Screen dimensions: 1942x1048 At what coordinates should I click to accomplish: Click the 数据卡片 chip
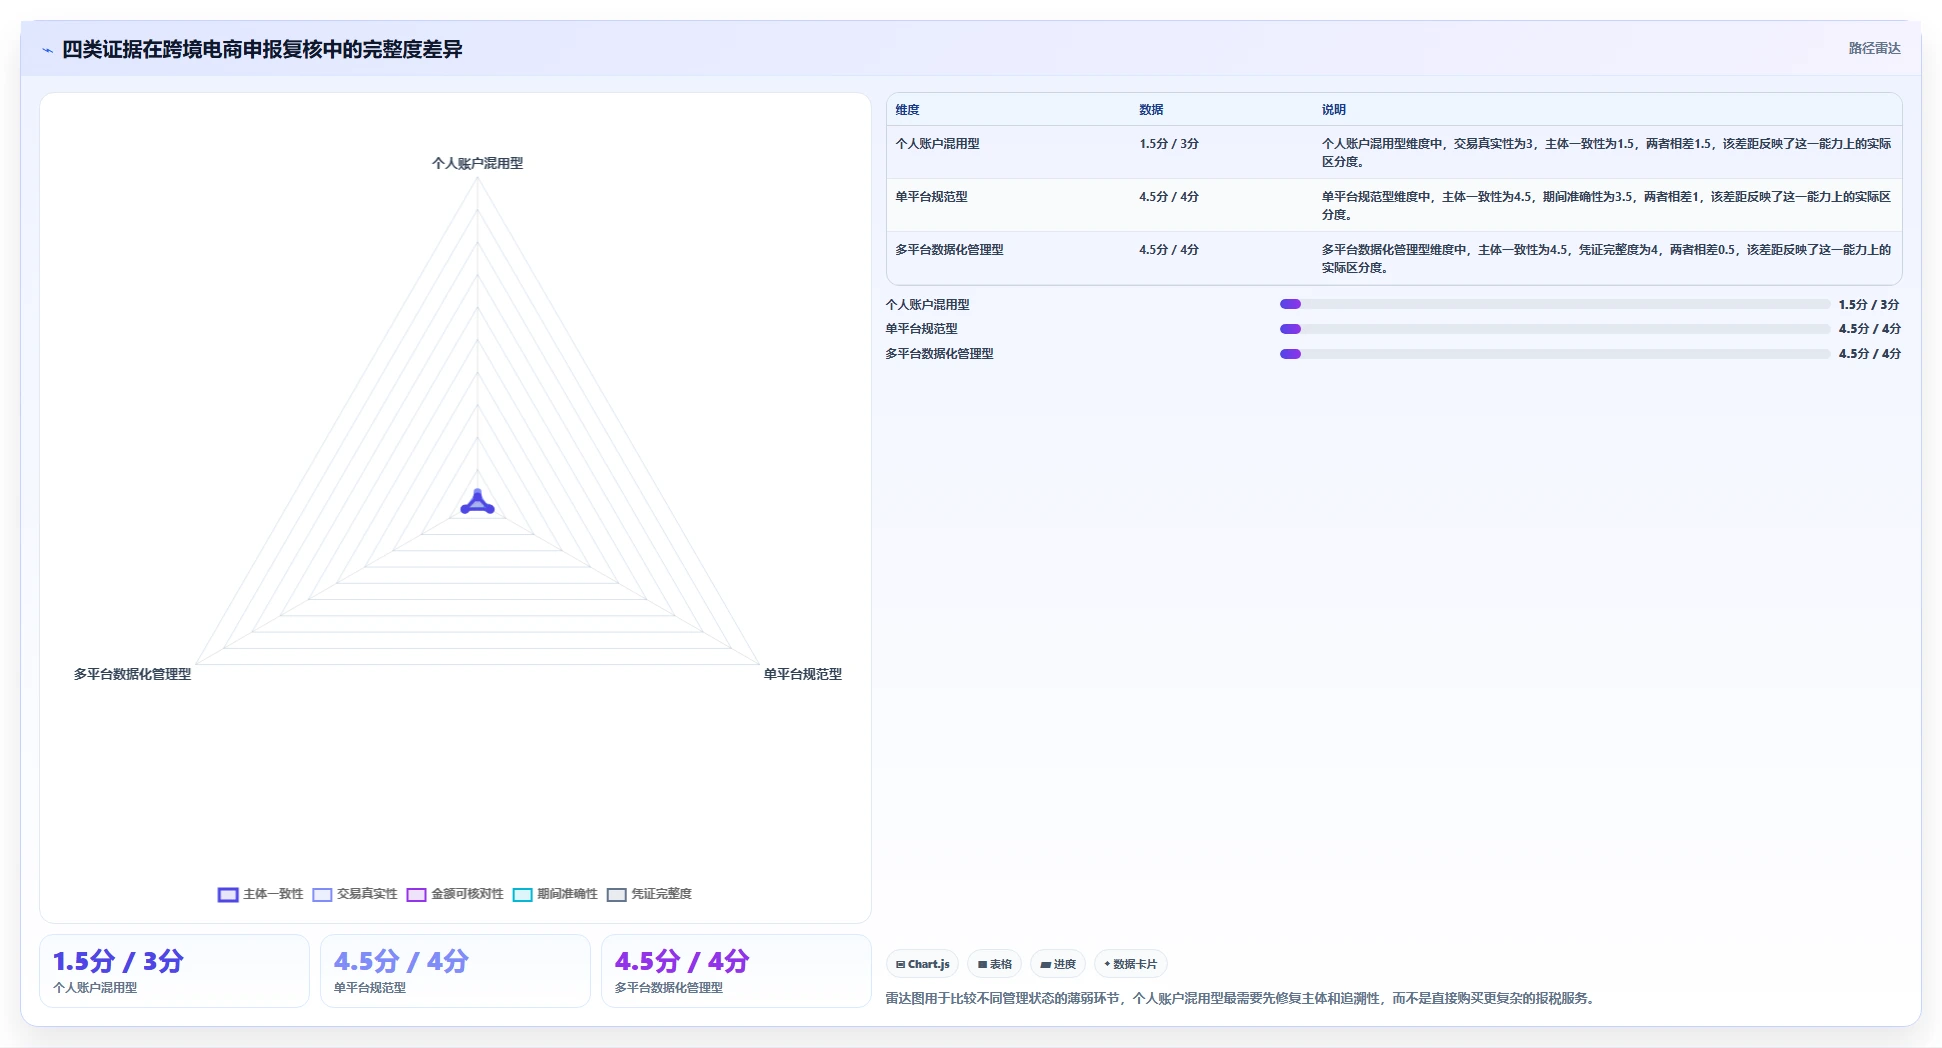(x=1130, y=964)
